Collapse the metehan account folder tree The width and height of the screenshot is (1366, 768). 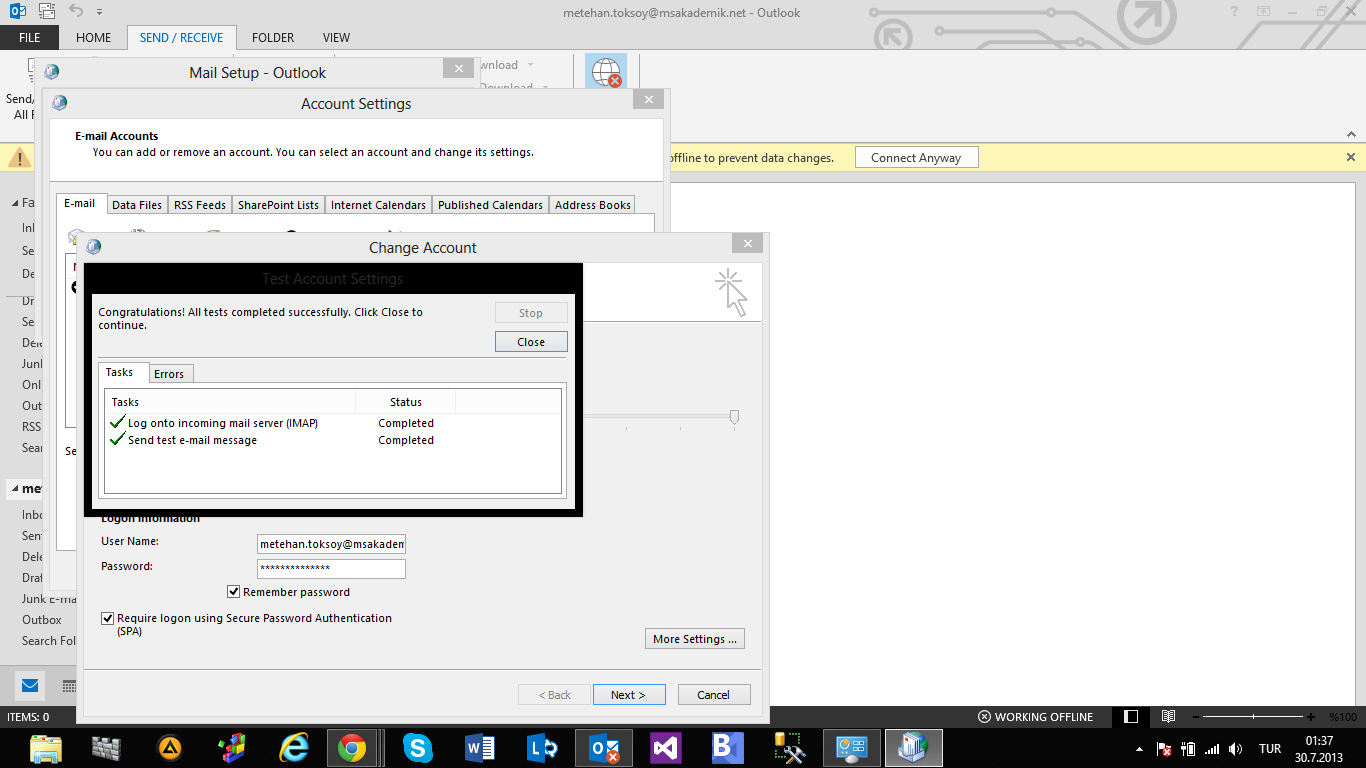click(14, 489)
